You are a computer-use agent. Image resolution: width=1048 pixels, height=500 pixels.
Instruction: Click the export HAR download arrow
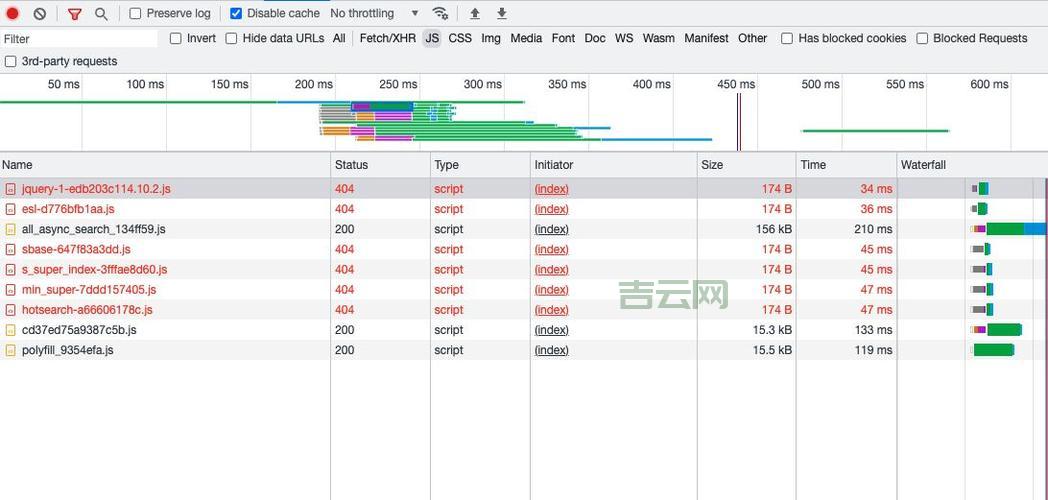[x=502, y=14]
